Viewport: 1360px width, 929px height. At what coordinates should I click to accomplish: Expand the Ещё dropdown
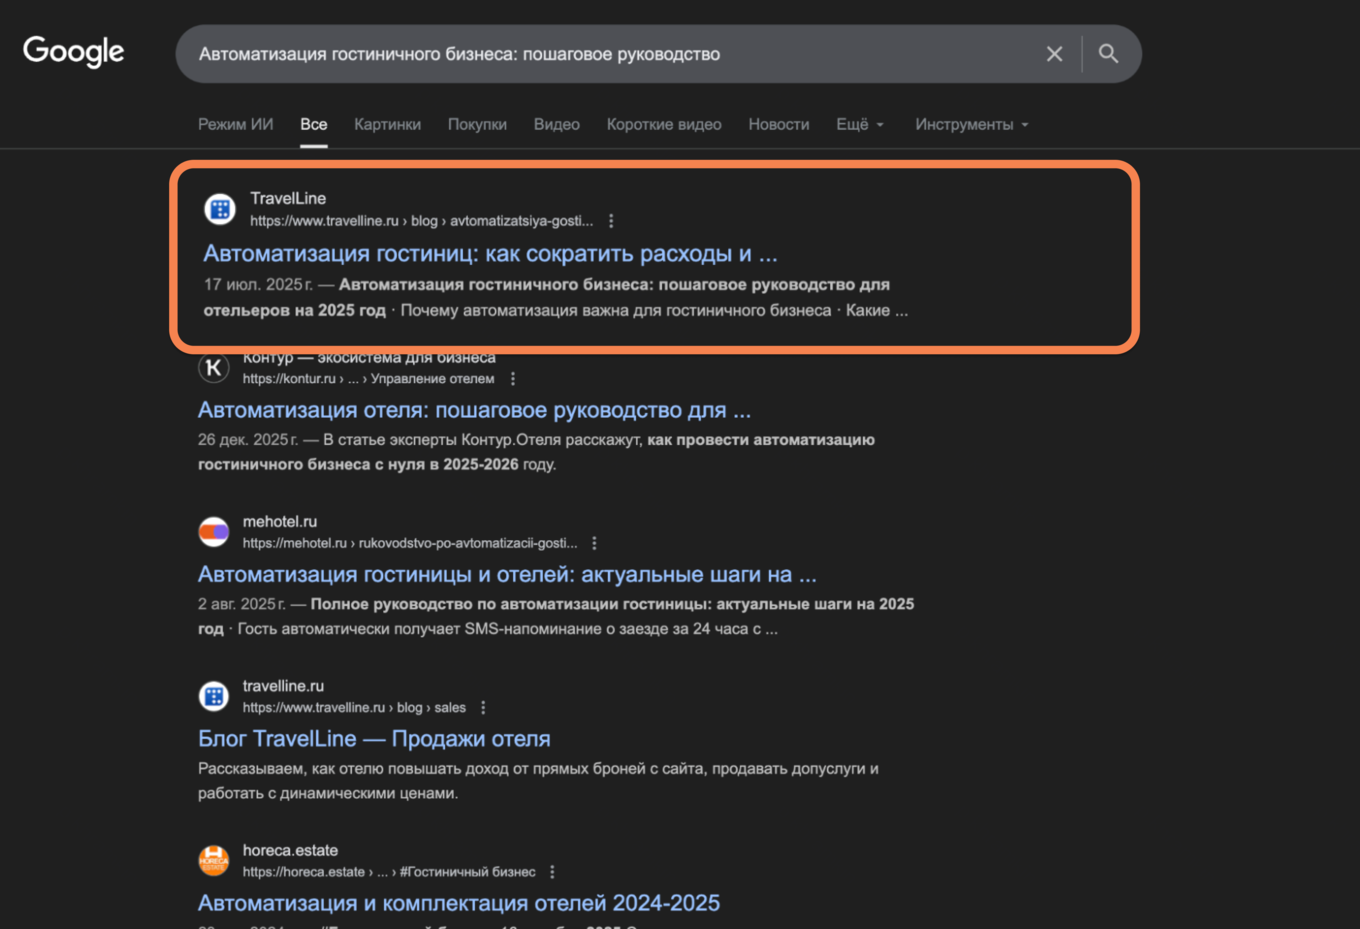tap(860, 124)
